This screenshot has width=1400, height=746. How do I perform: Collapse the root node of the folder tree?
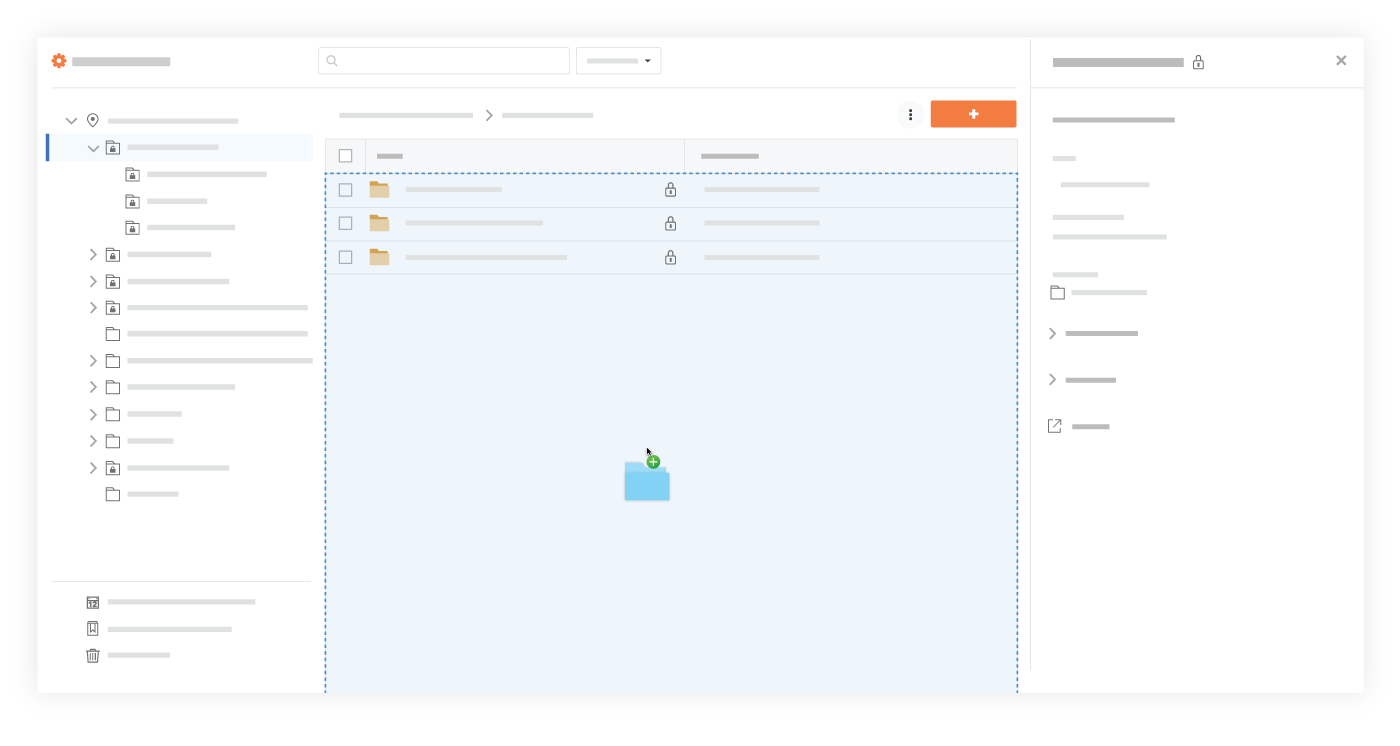coord(71,121)
